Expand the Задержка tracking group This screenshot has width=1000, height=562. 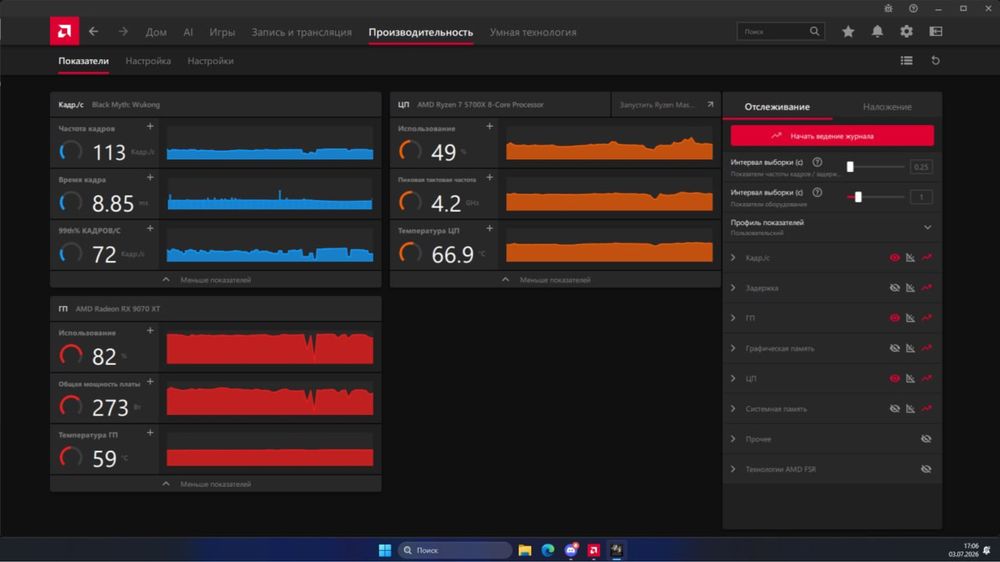point(733,288)
